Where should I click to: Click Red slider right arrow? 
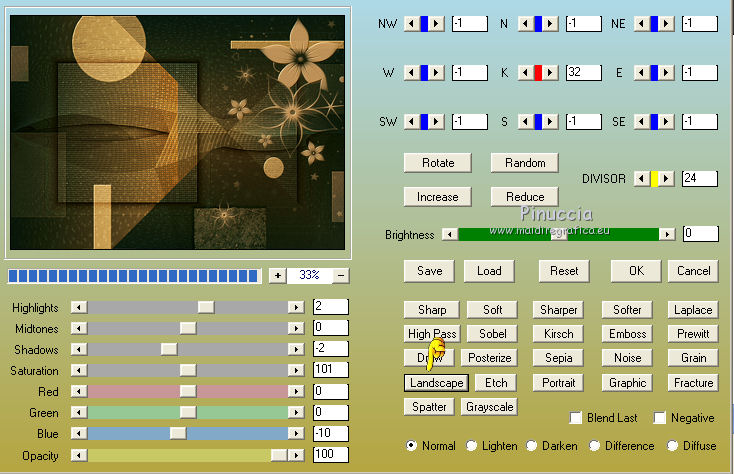(296, 391)
